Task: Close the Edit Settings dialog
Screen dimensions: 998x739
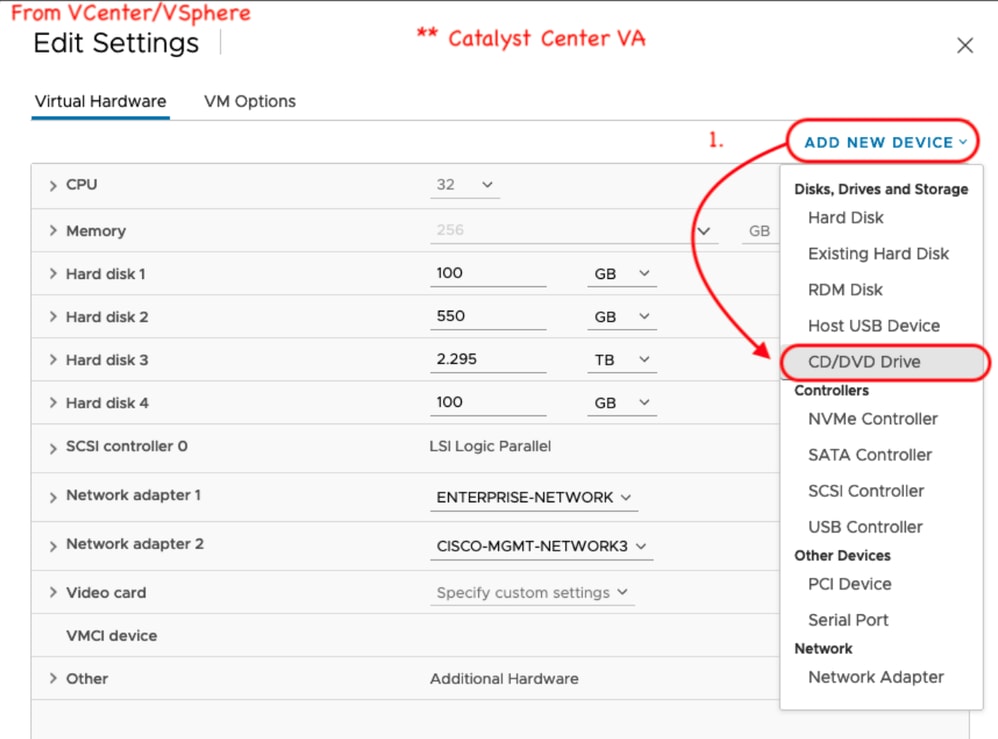Action: [x=965, y=45]
